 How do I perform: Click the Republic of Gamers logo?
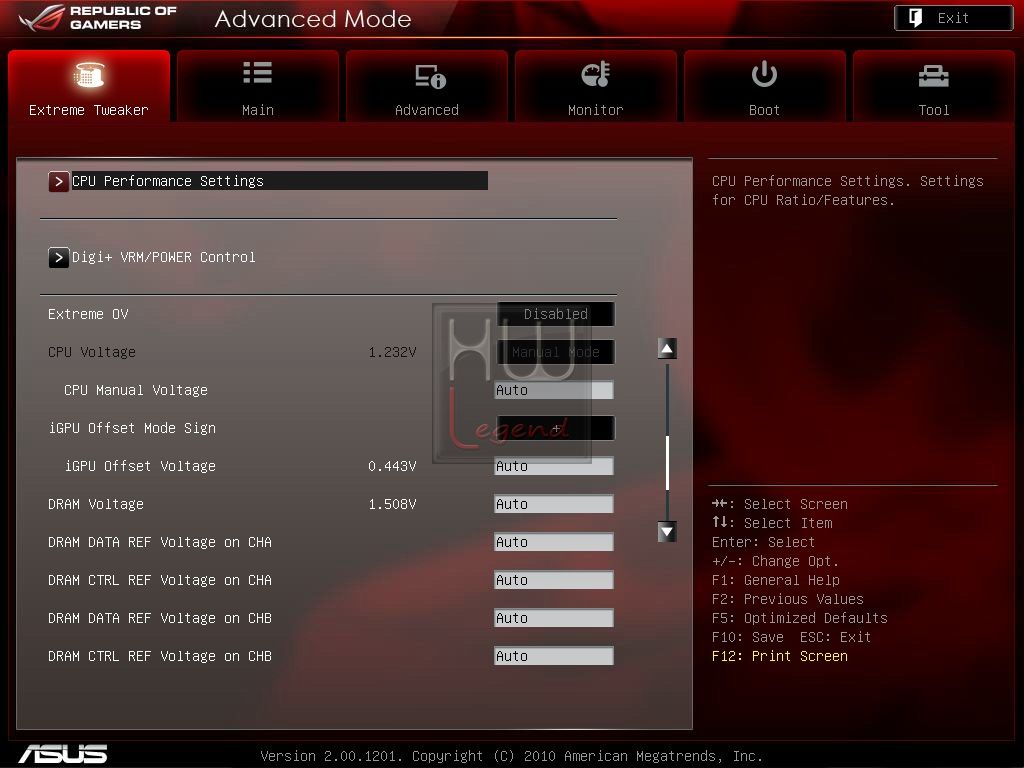click(98, 18)
